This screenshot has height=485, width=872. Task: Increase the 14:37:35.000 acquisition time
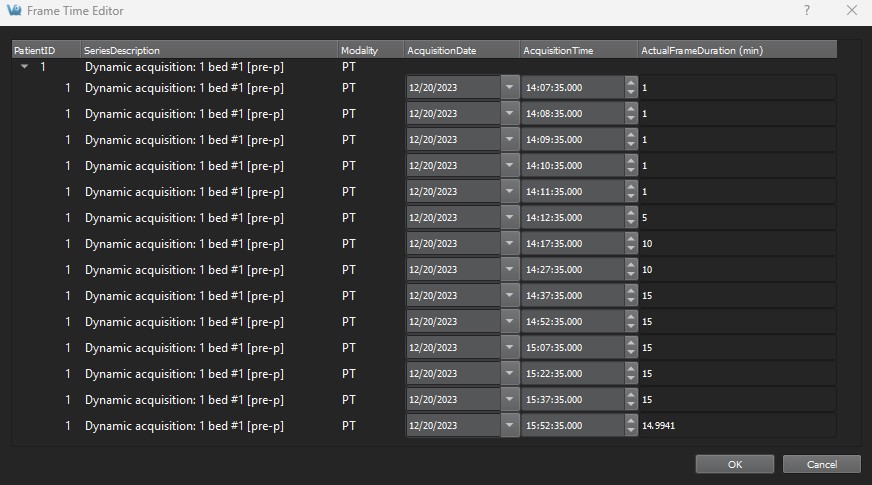coord(630,291)
